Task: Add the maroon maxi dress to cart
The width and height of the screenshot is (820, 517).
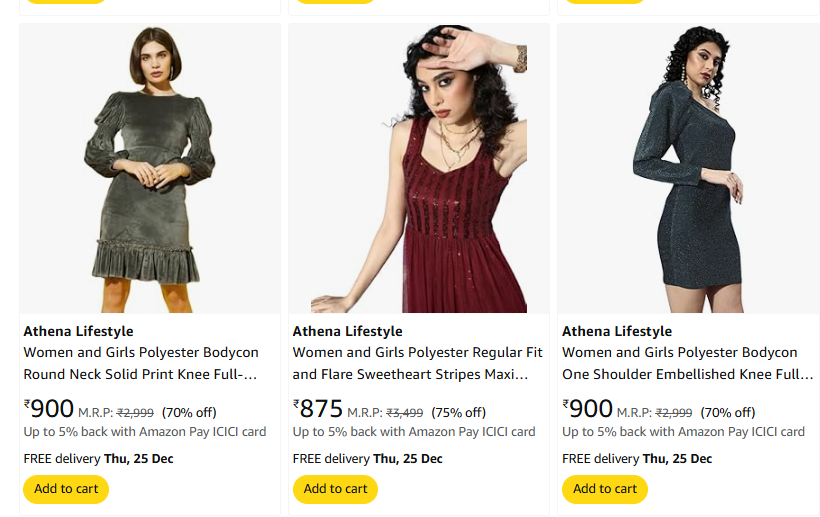Action: (x=335, y=489)
